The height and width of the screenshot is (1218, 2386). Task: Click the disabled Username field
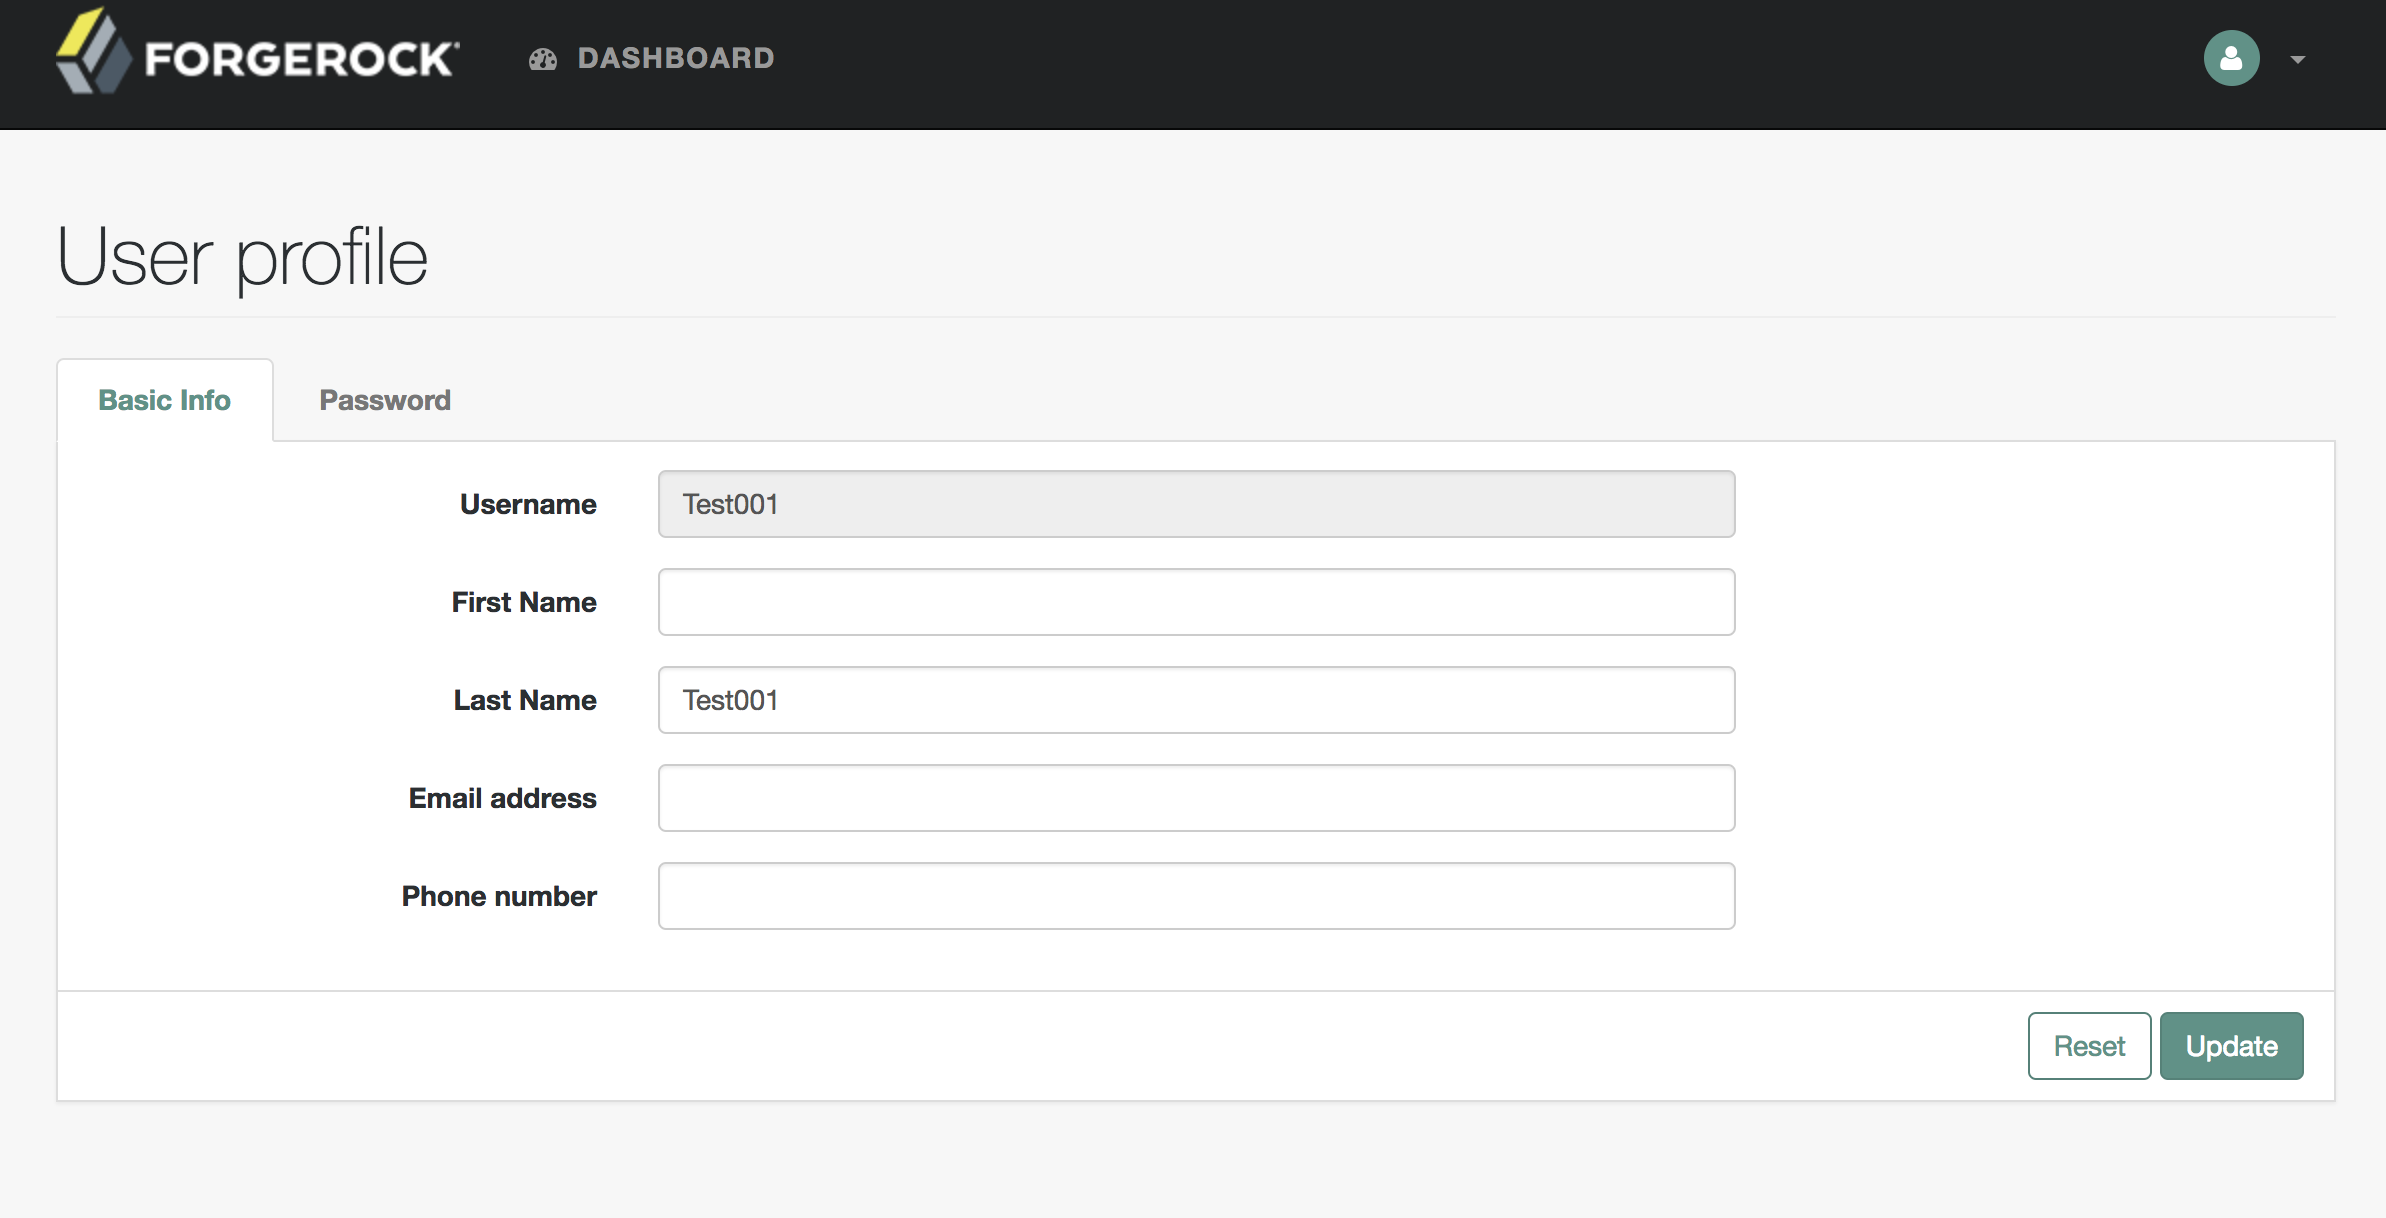coord(1196,504)
